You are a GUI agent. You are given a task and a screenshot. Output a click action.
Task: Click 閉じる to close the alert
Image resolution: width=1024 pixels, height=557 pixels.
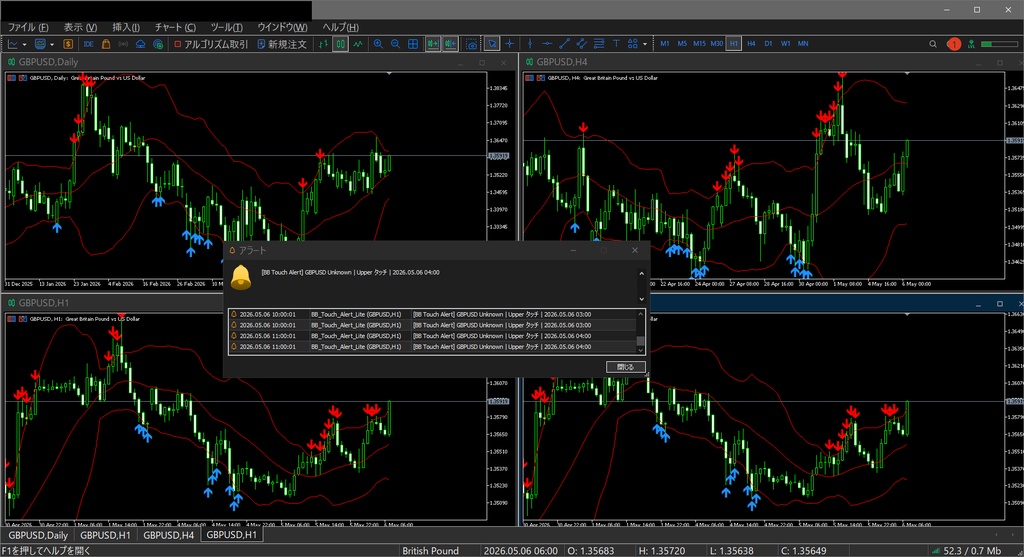[626, 367]
